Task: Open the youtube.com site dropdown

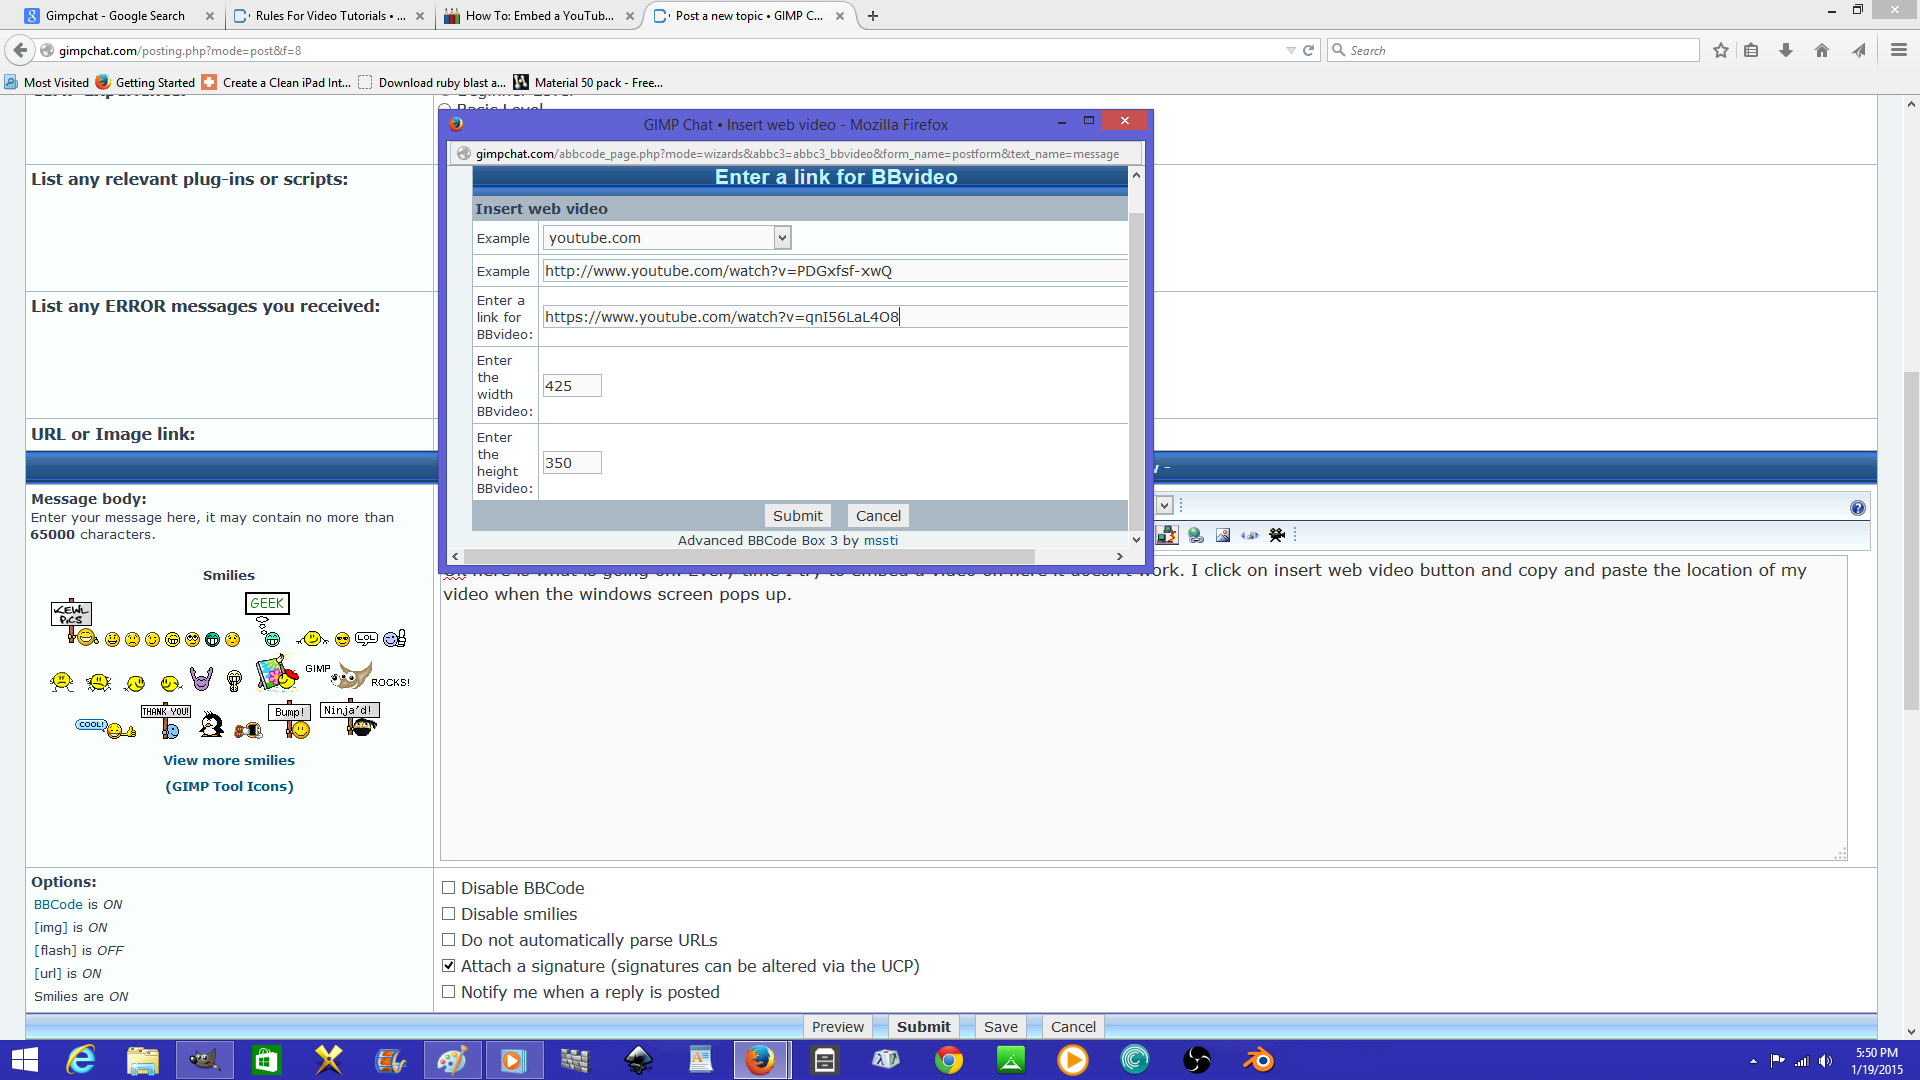Action: tap(667, 238)
